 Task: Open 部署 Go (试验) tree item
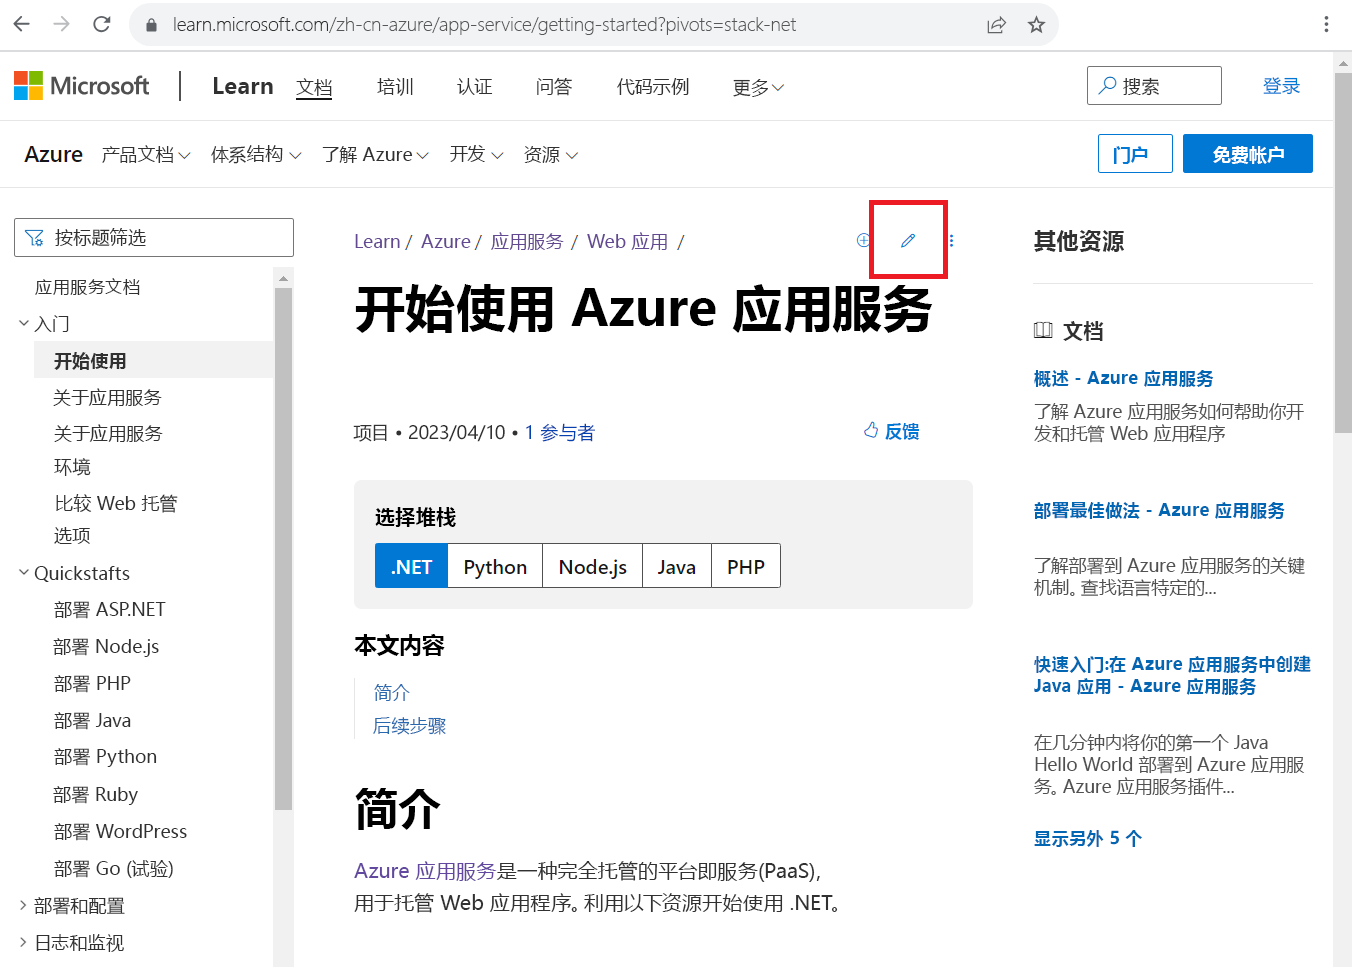tap(114, 868)
